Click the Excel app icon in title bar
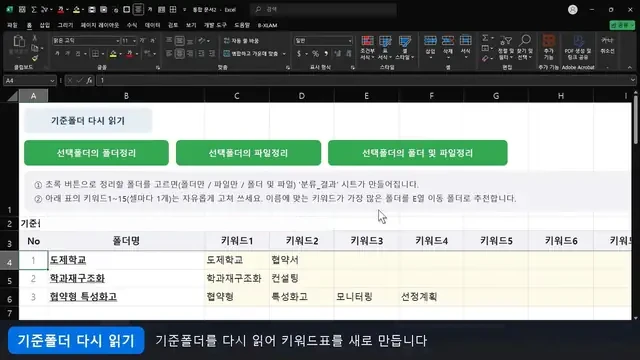Screen dimensions: 640x360 click(9, 9)
